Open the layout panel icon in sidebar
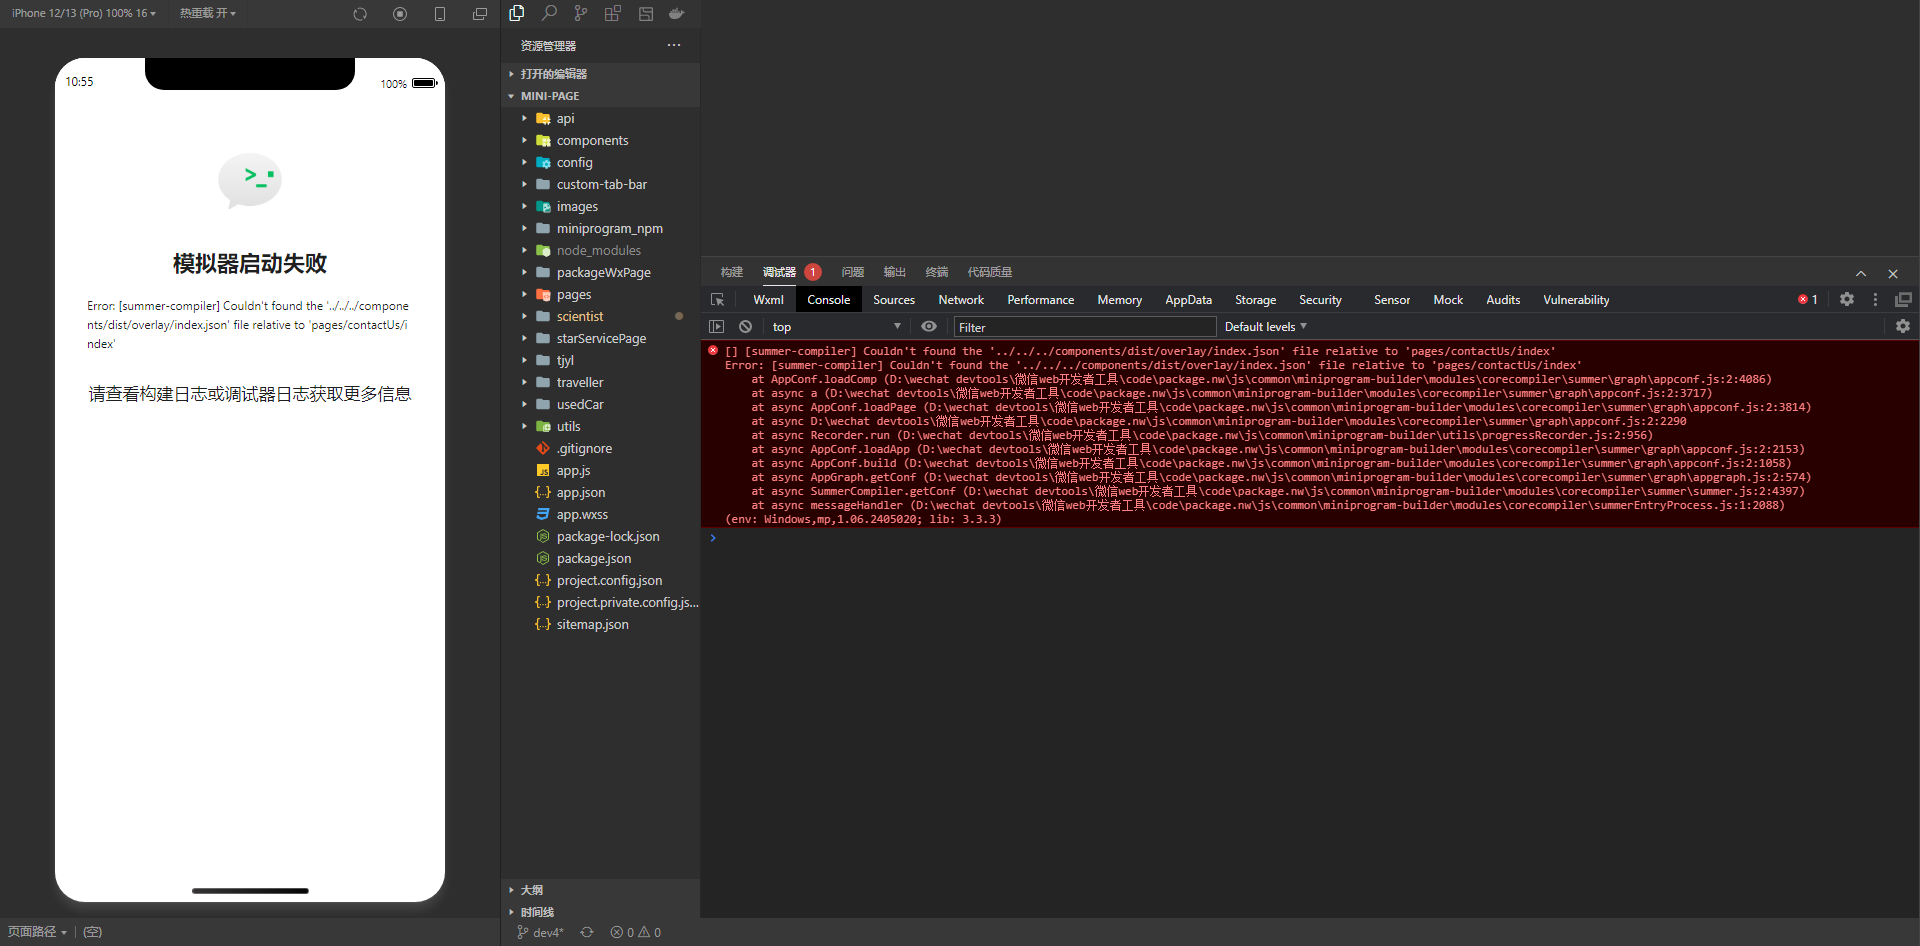This screenshot has width=1920, height=946. pyautogui.click(x=646, y=13)
